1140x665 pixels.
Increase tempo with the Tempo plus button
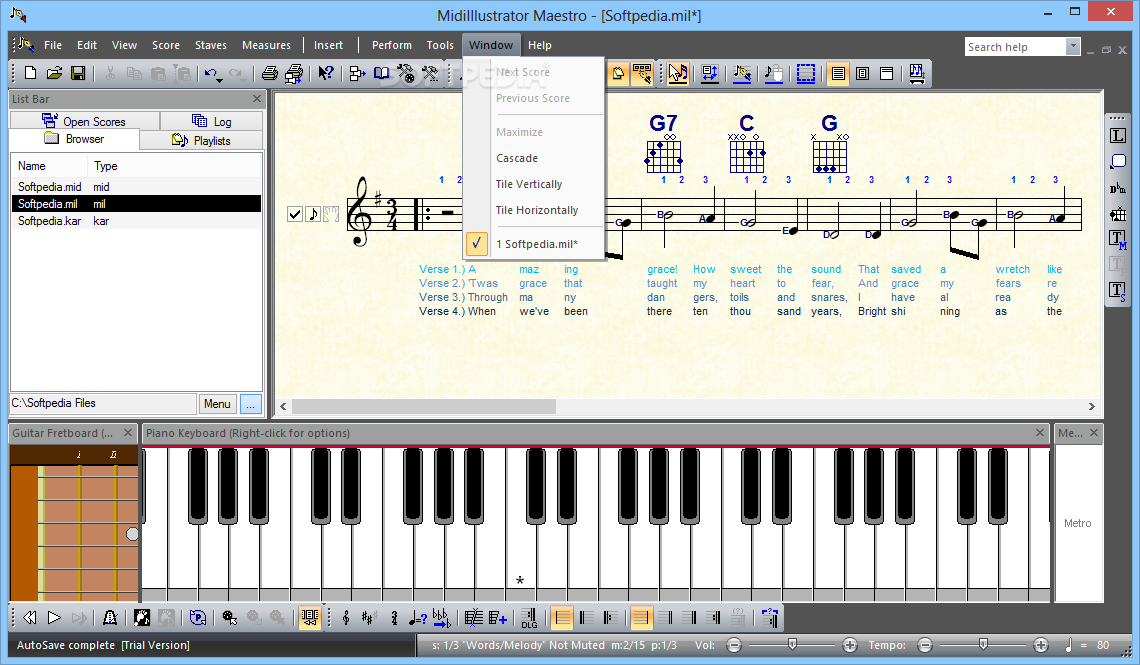[1040, 645]
